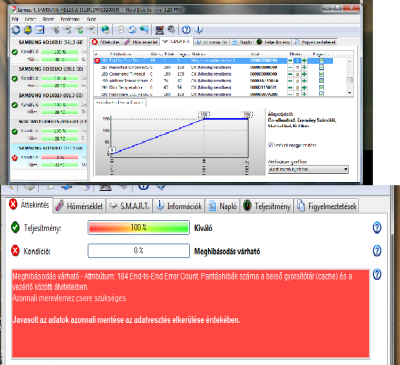This screenshot has height=365, width=400.
Task: Click the yellow alert bell toolbar icon
Action: click(28, 30)
